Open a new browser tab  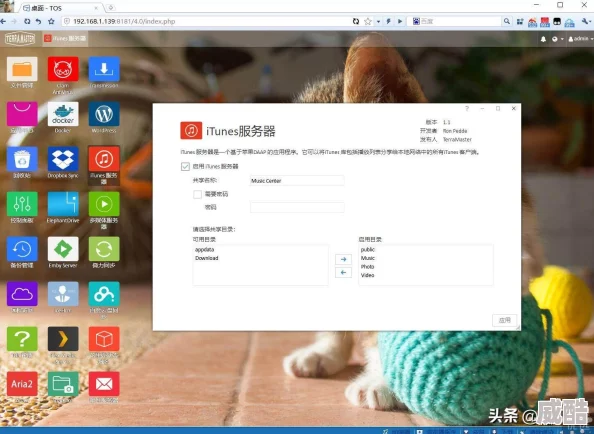pyautogui.click(x=111, y=8)
